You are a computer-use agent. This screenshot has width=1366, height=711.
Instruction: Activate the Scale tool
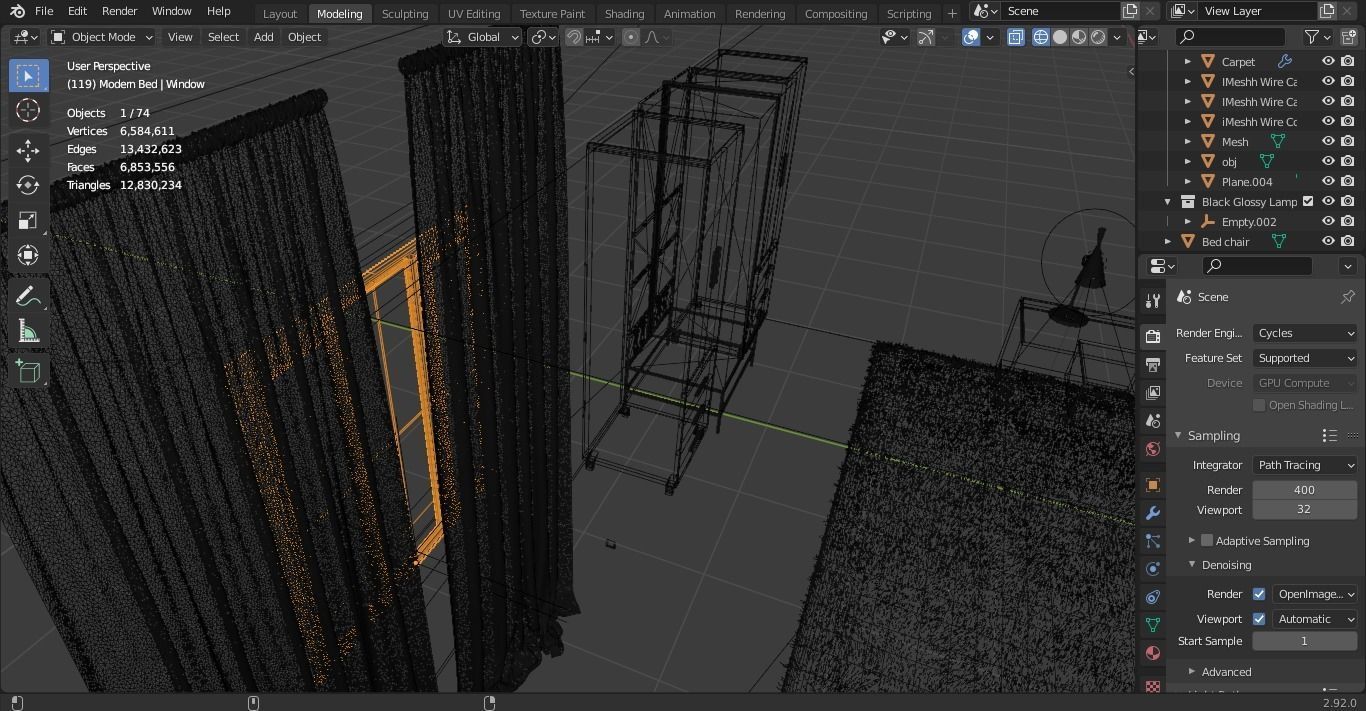click(28, 220)
